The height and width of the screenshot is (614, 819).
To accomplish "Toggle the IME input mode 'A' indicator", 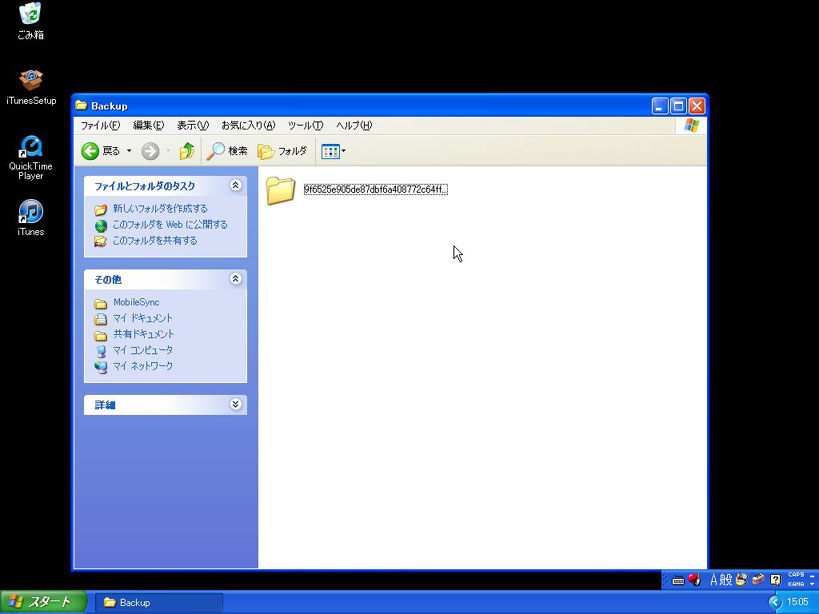I will click(713, 580).
